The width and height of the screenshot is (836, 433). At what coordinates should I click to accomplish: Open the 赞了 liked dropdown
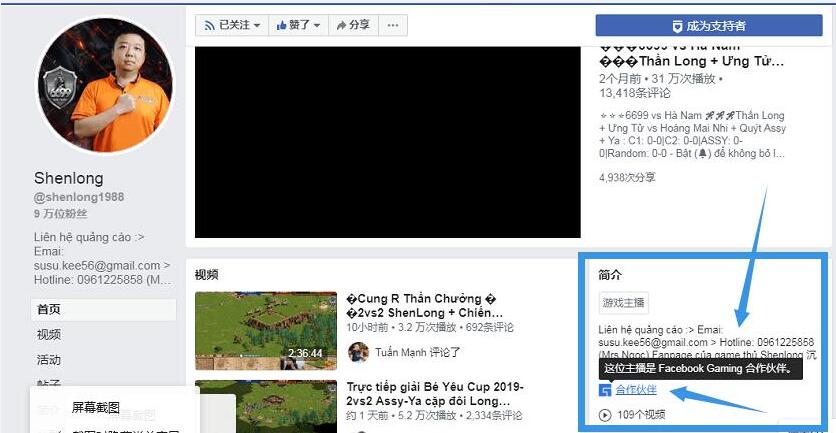(299, 25)
